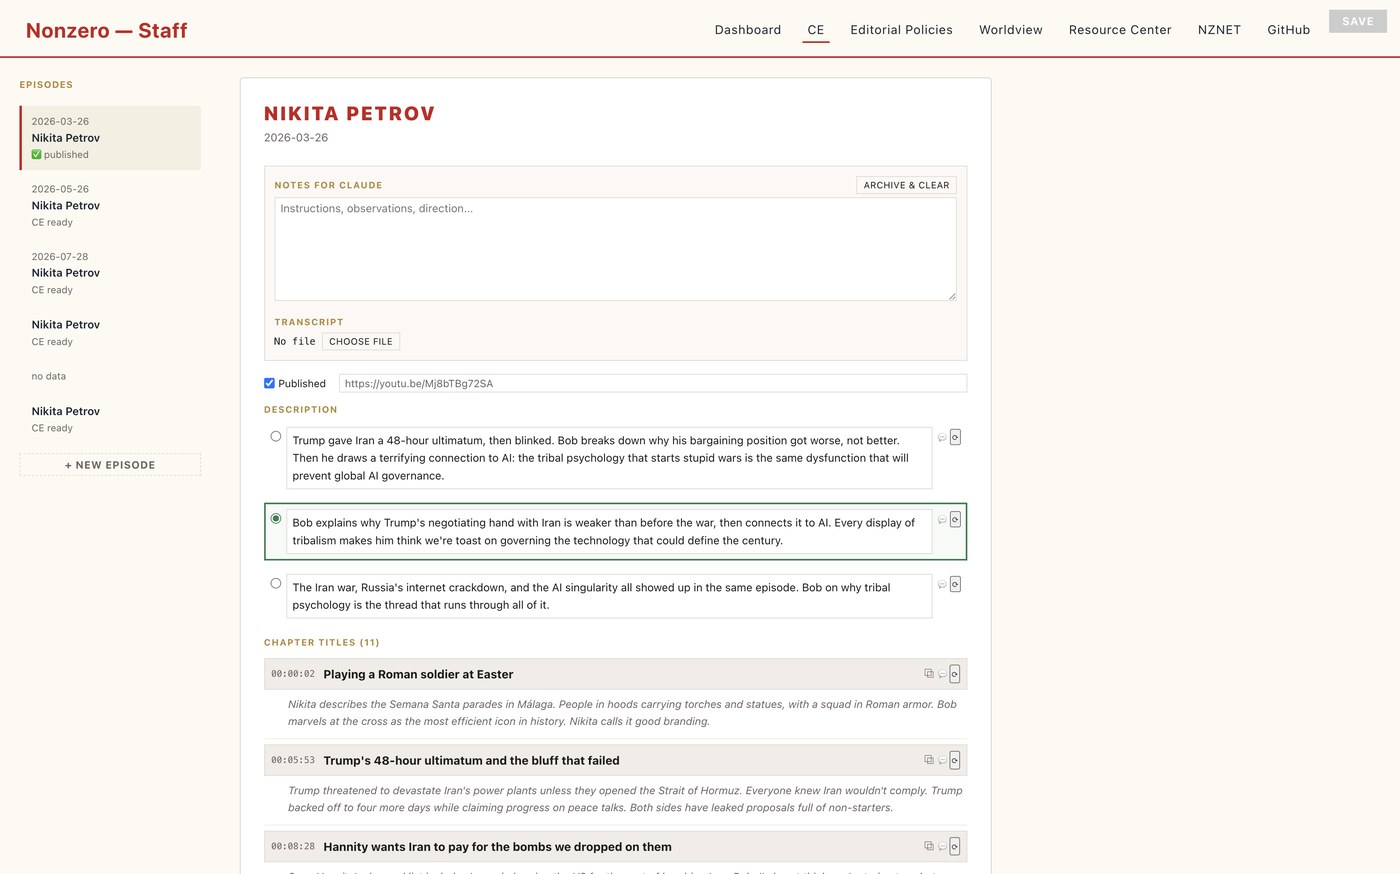This screenshot has width=1400, height=874.
Task: Uncheck the Published checkbox
Action: pyautogui.click(x=269, y=383)
